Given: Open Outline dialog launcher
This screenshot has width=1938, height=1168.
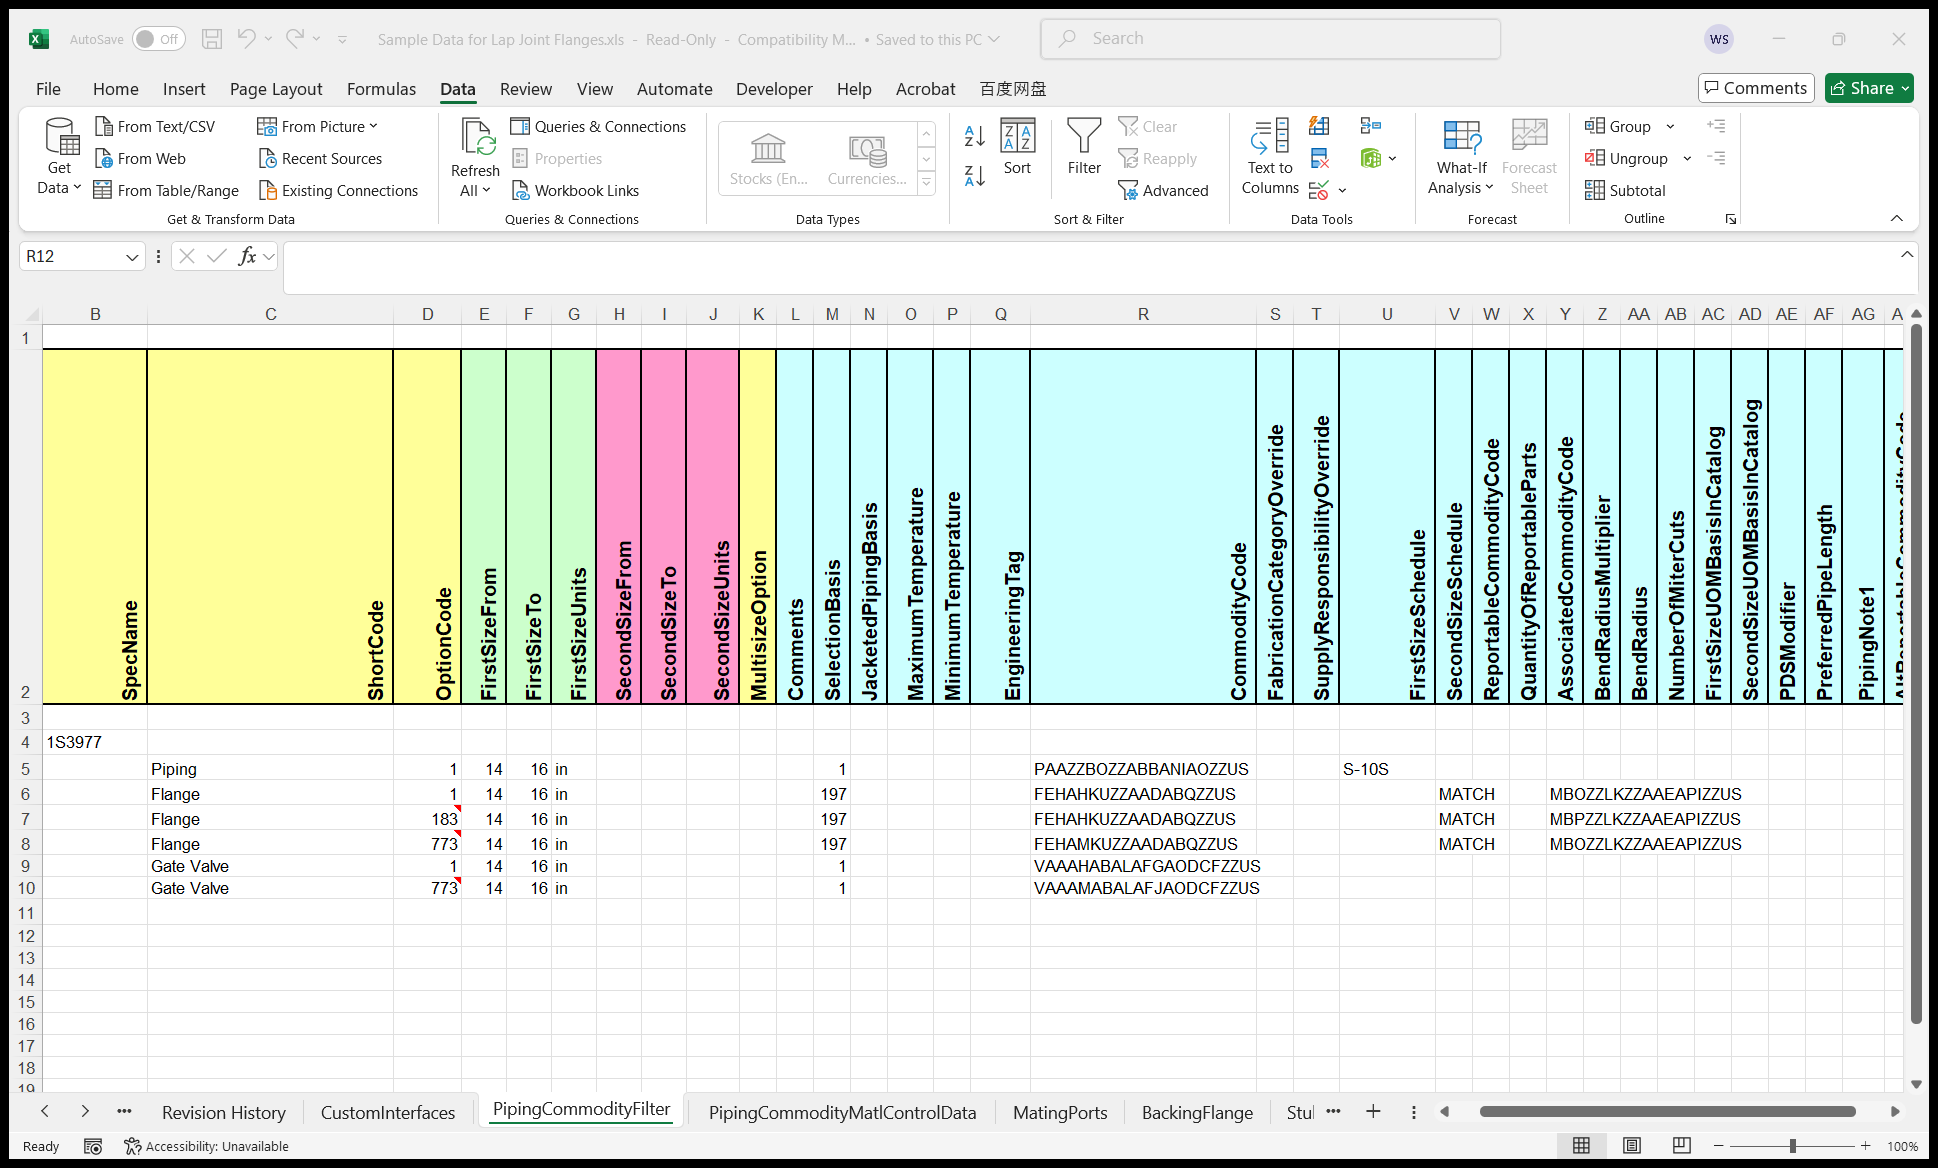Looking at the screenshot, I should coord(1731,219).
